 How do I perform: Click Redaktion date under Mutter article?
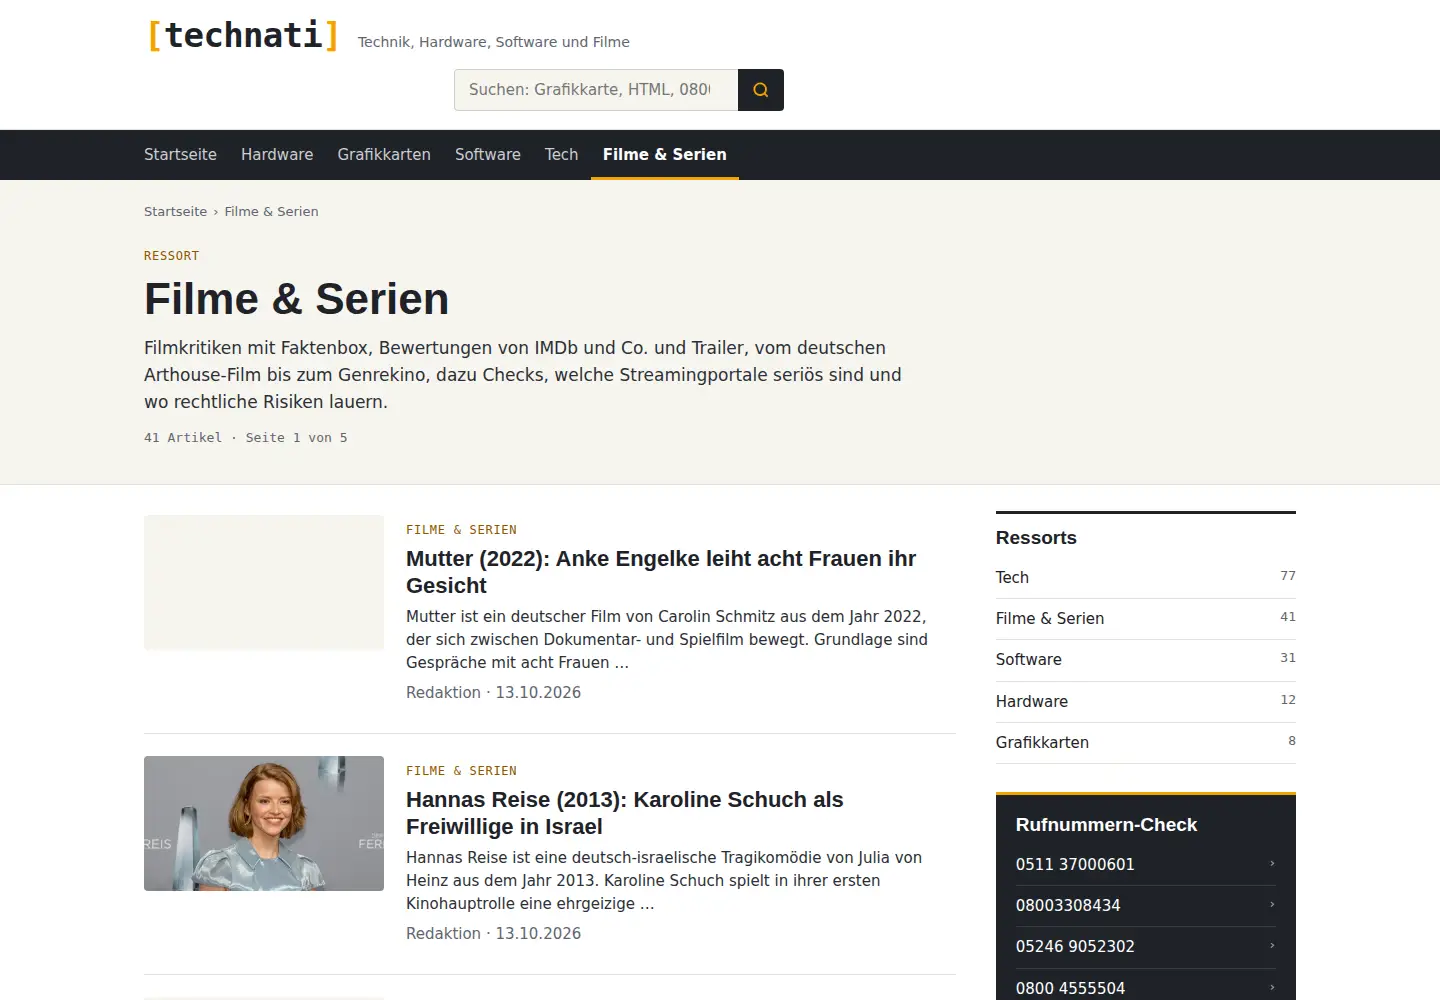[493, 692]
